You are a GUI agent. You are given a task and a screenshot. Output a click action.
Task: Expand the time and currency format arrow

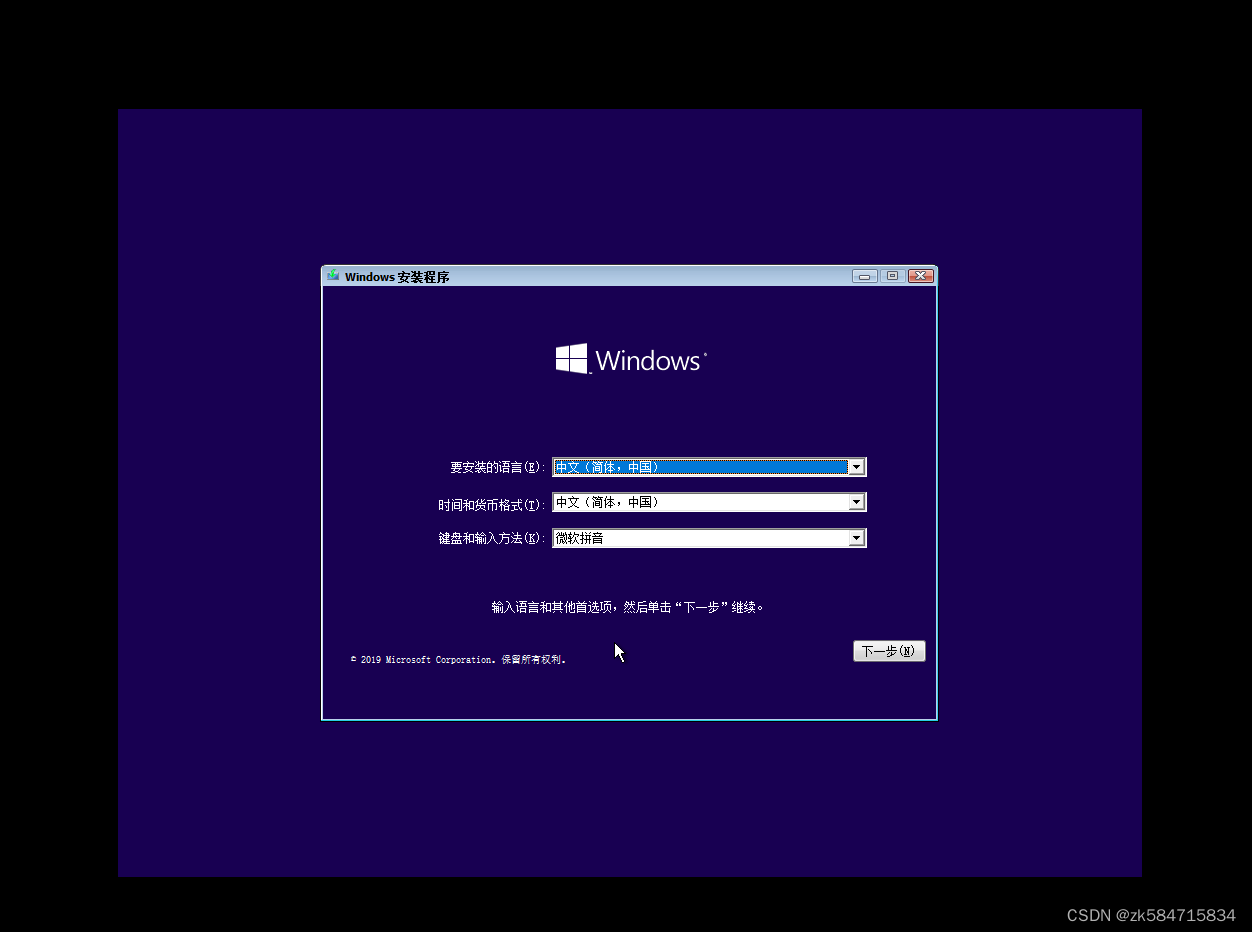(x=856, y=503)
